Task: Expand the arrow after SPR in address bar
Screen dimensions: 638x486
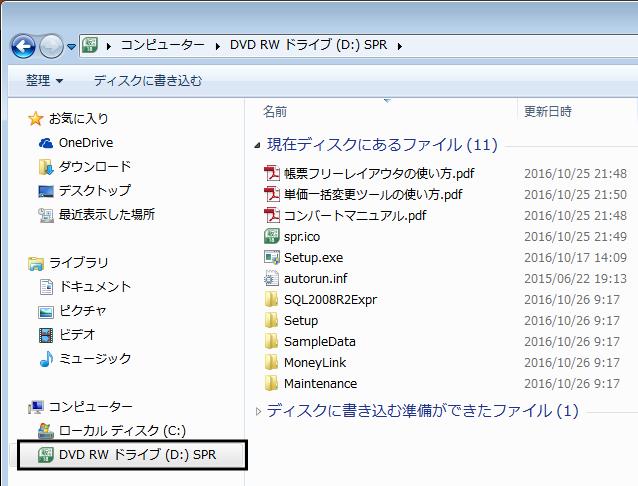Action: tap(400, 46)
